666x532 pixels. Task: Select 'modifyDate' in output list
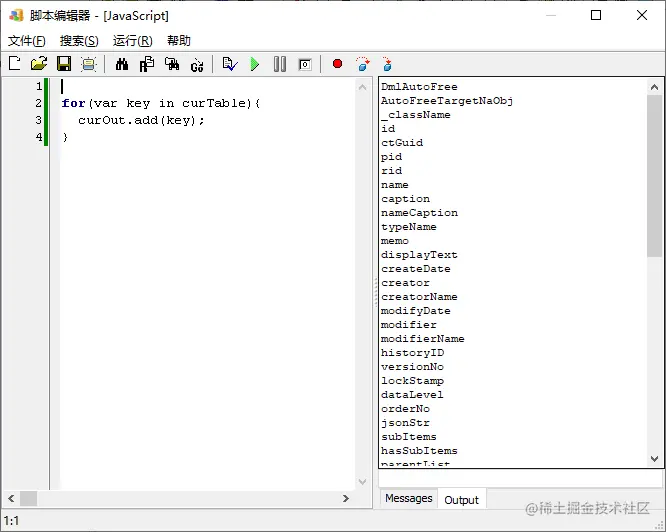click(x=416, y=311)
